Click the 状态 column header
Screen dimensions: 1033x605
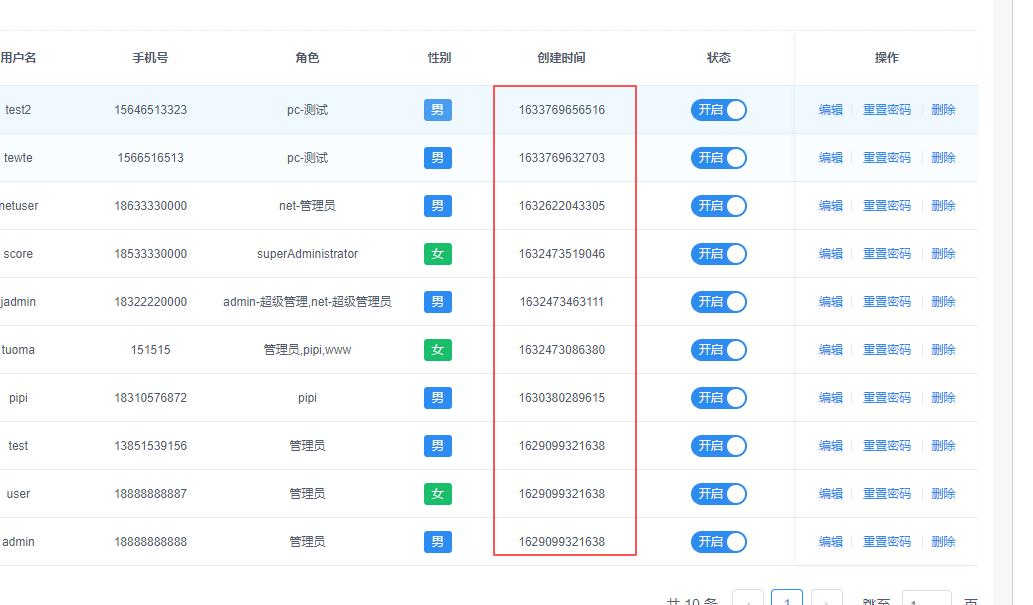[x=719, y=58]
